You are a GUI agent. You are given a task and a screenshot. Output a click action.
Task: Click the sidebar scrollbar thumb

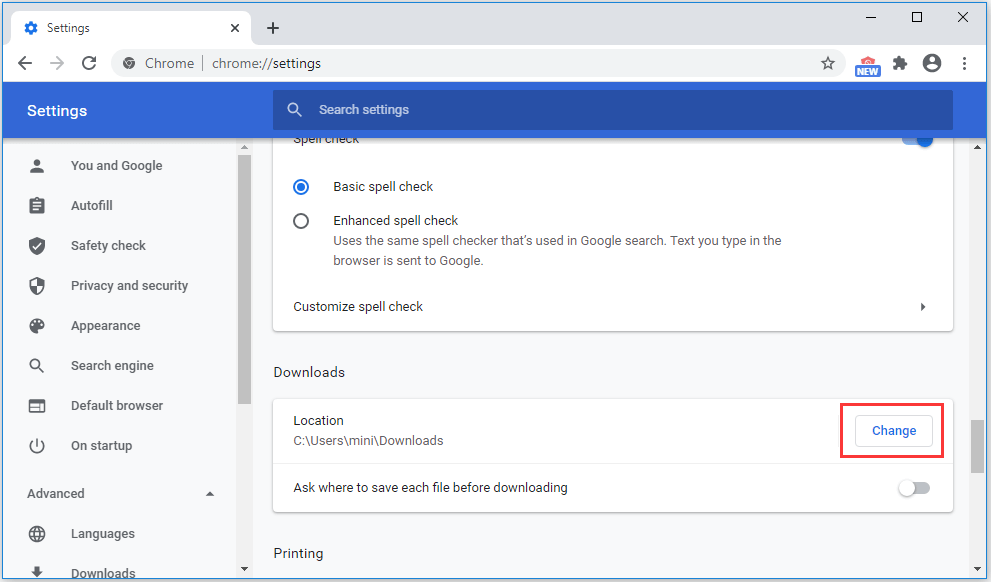(x=245, y=279)
